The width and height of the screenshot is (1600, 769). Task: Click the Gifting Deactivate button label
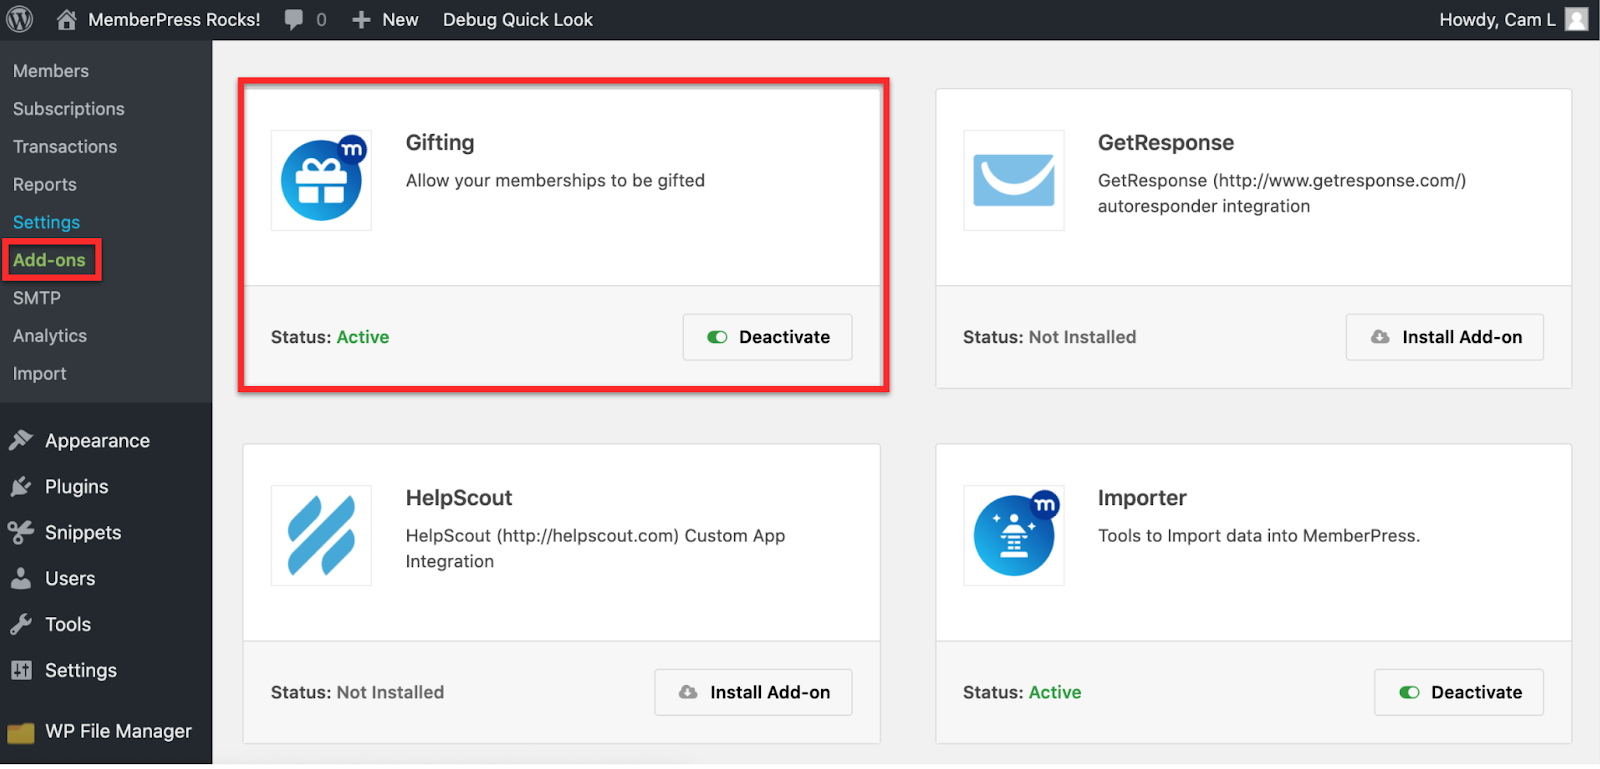[x=784, y=337]
